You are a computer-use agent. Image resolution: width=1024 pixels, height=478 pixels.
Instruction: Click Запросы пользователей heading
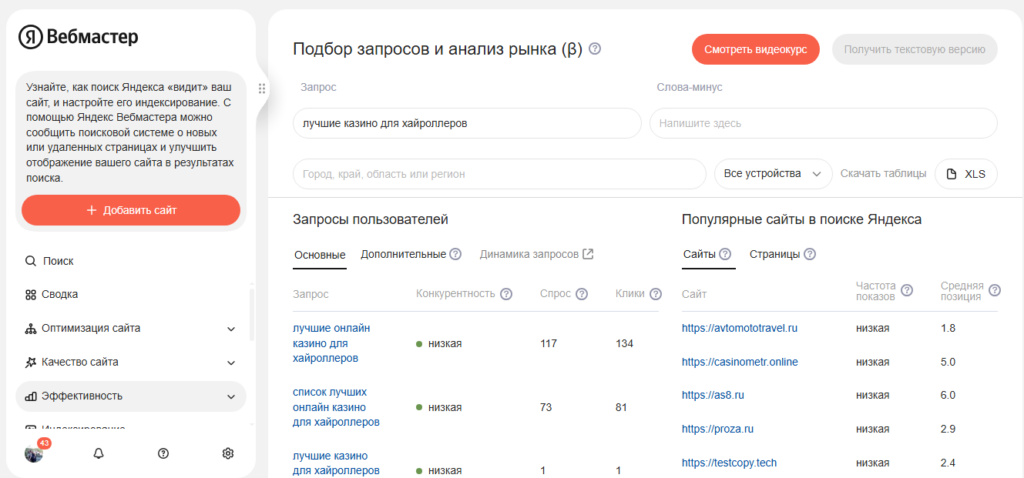click(x=371, y=219)
